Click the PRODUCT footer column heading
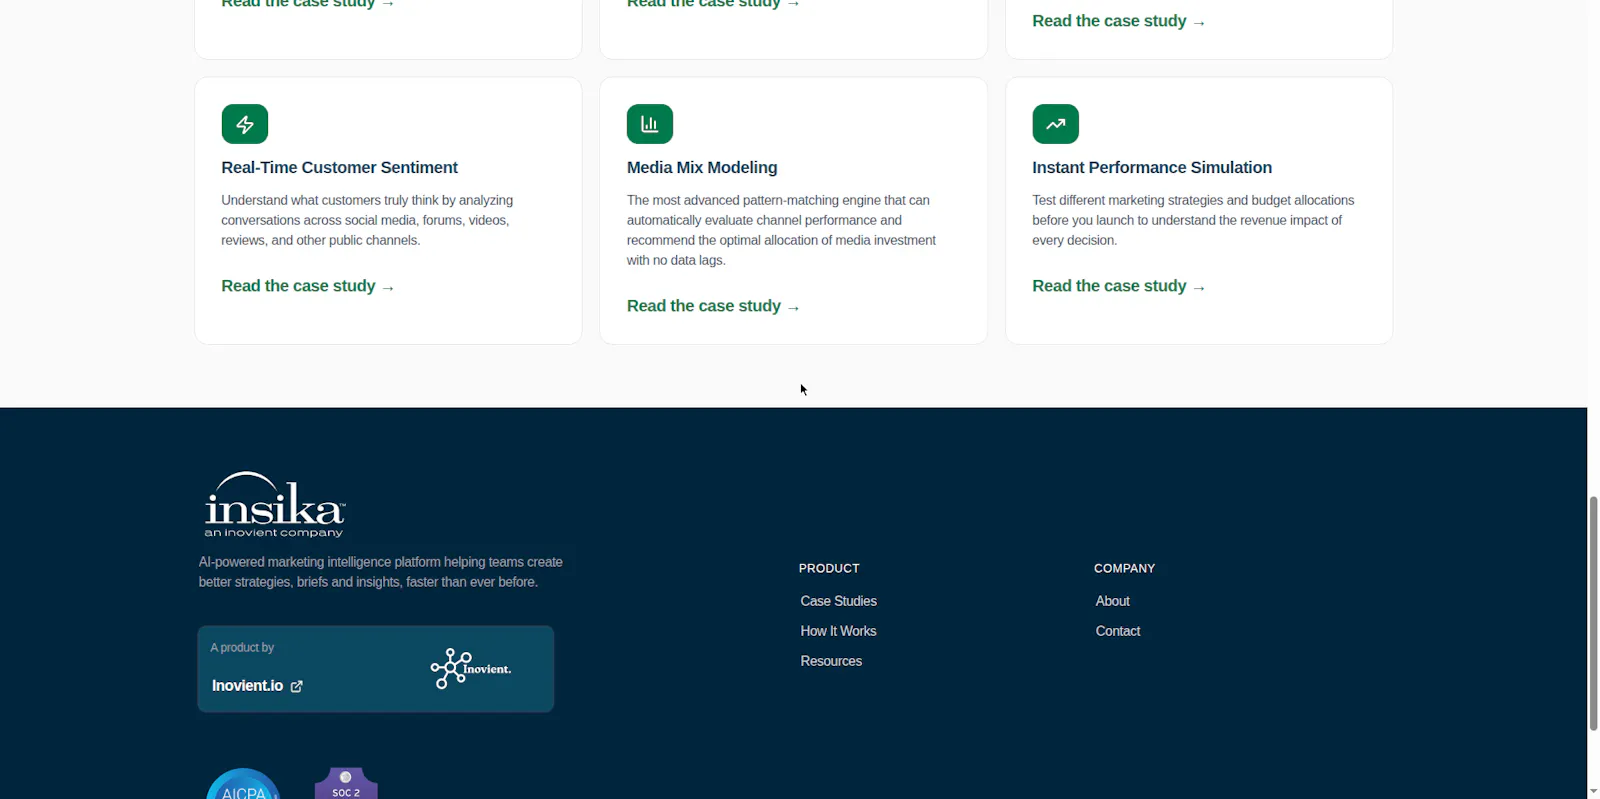 (829, 568)
